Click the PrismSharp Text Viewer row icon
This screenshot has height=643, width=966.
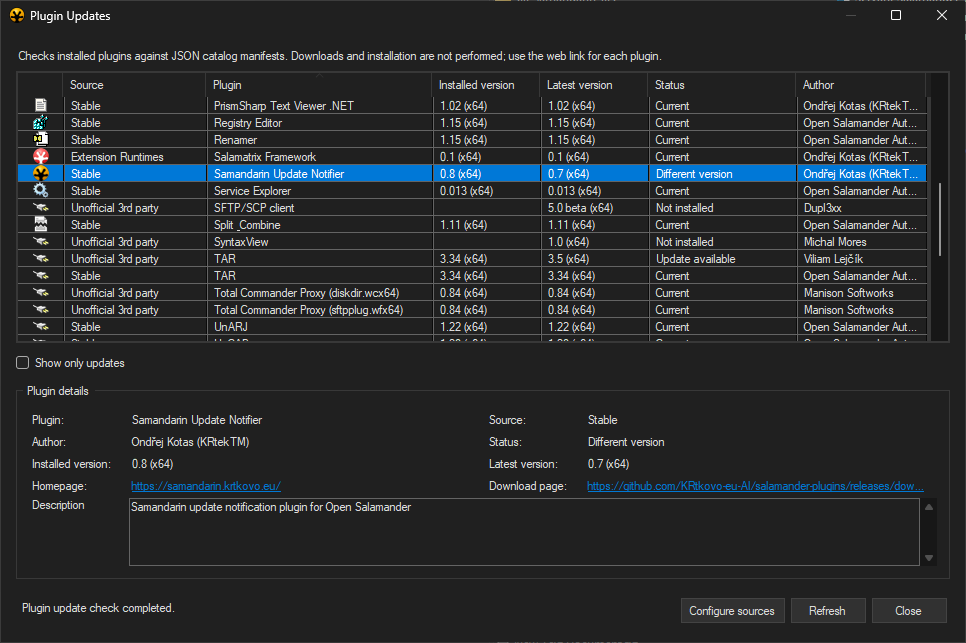tap(41, 105)
